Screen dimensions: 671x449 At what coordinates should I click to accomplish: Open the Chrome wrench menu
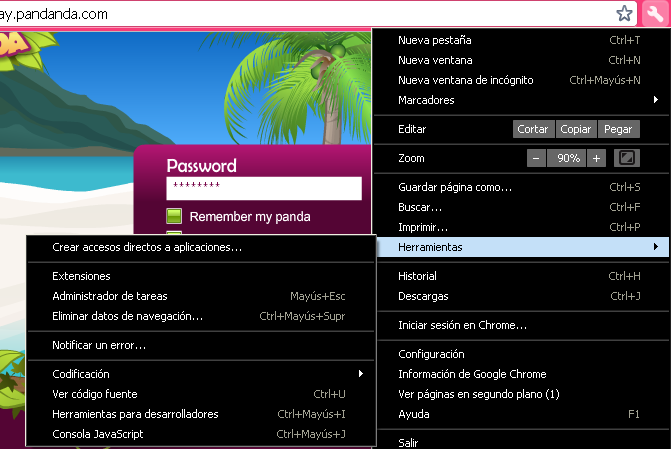[655, 14]
